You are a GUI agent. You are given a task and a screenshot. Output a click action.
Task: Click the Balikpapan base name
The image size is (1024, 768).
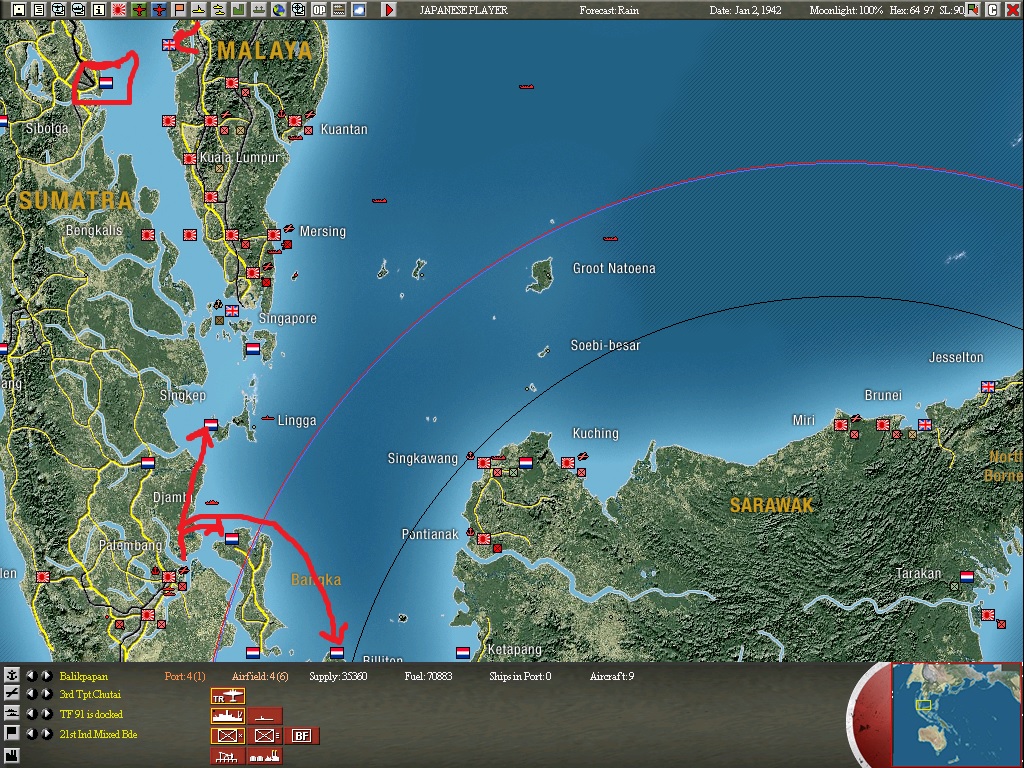click(84, 677)
